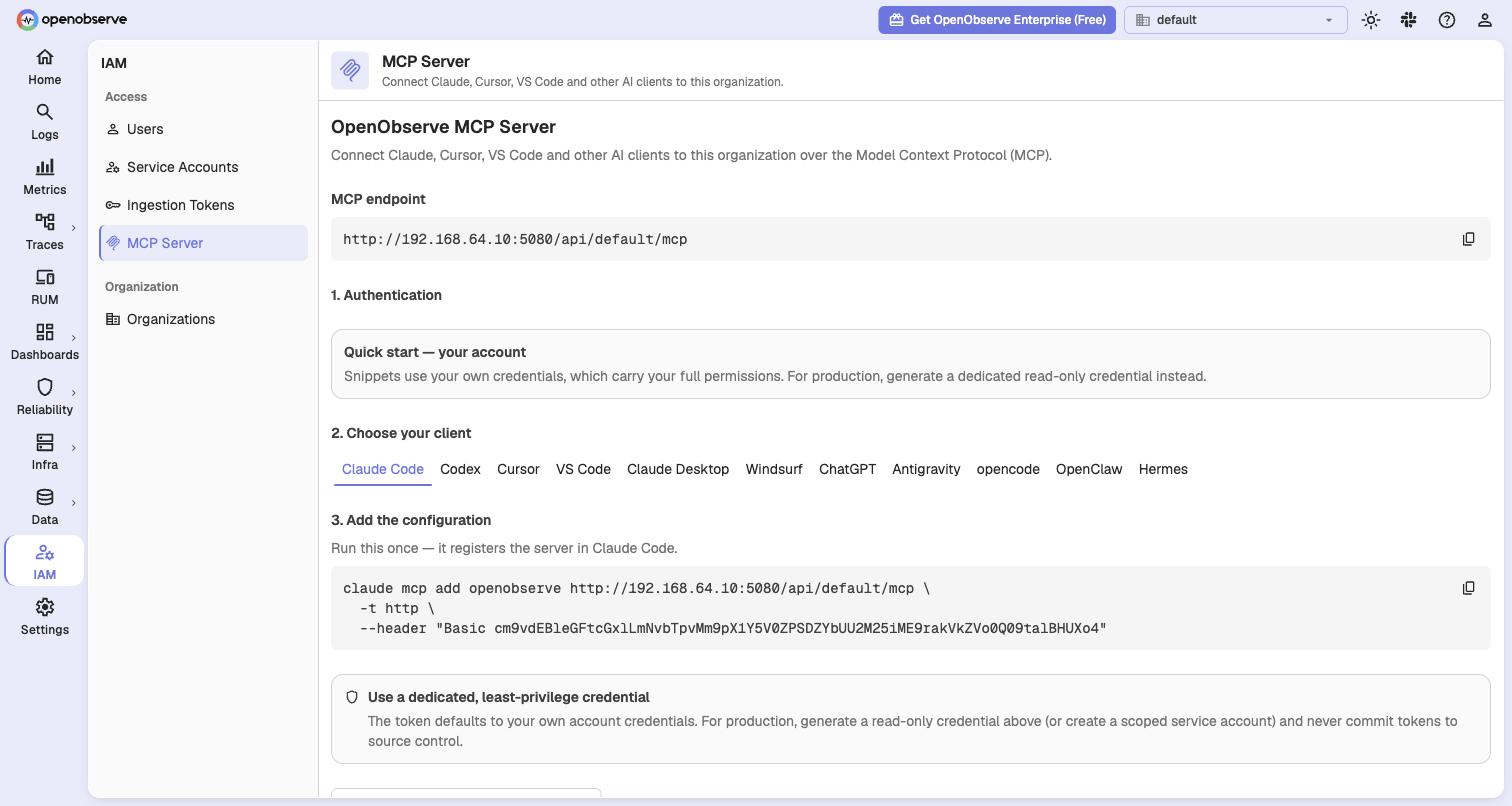Open Users in the IAM menu
Screen dimensions: 1512x806
[x=204, y=129]
